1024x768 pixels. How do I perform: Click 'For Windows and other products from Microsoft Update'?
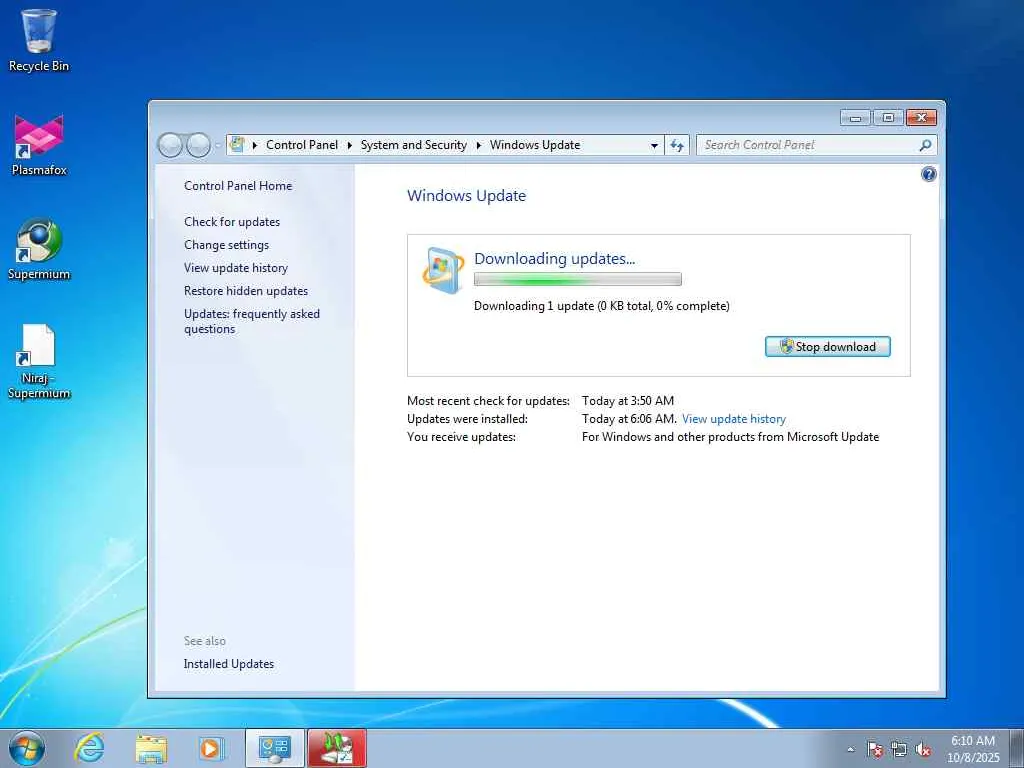click(x=730, y=437)
